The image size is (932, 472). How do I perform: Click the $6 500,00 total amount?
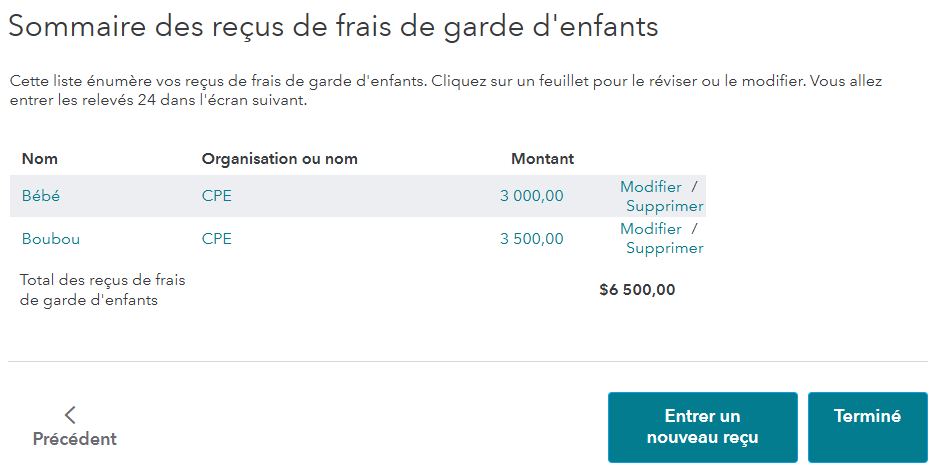(637, 290)
